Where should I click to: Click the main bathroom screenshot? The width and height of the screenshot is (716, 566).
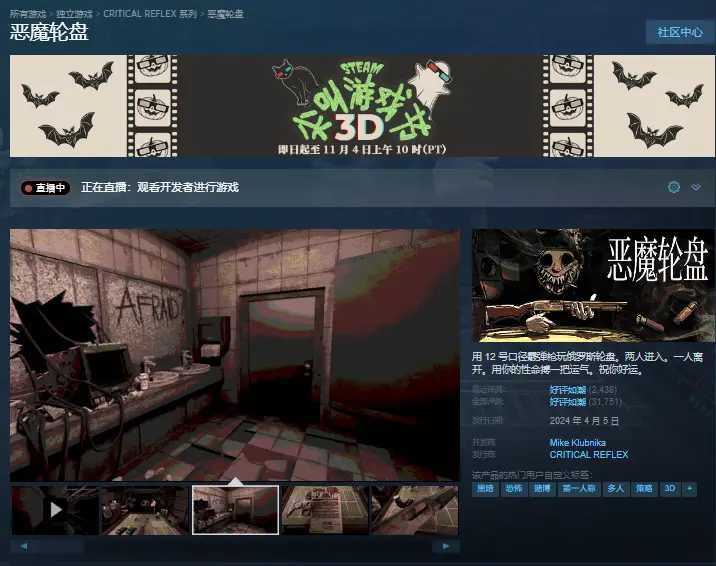(235, 355)
